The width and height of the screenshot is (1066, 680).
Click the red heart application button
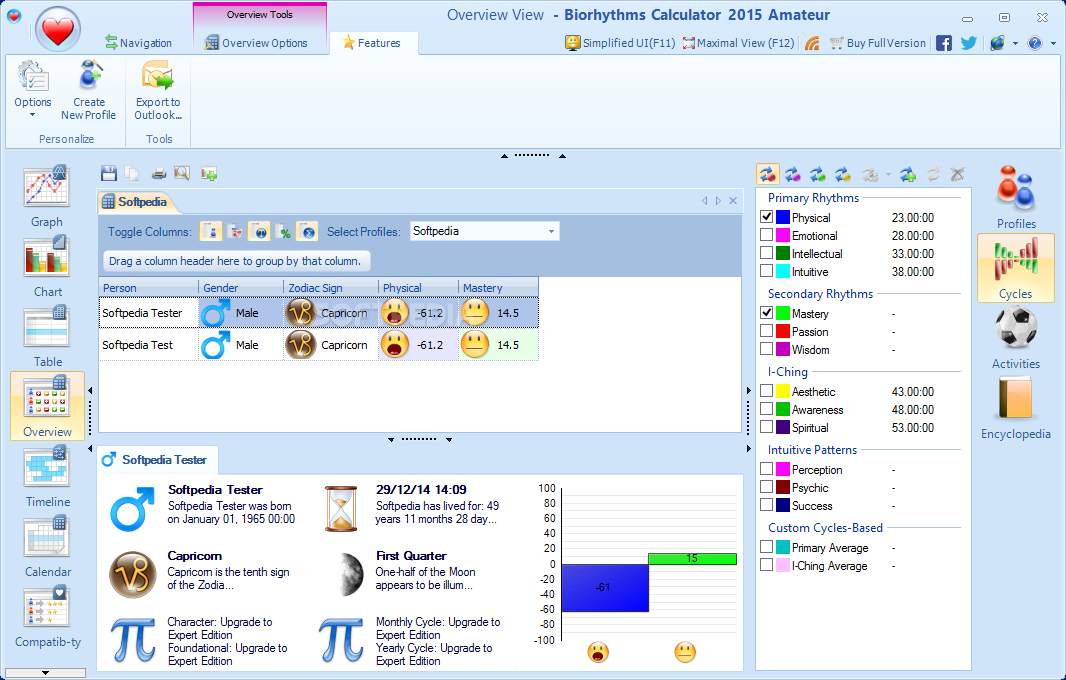click(x=58, y=30)
